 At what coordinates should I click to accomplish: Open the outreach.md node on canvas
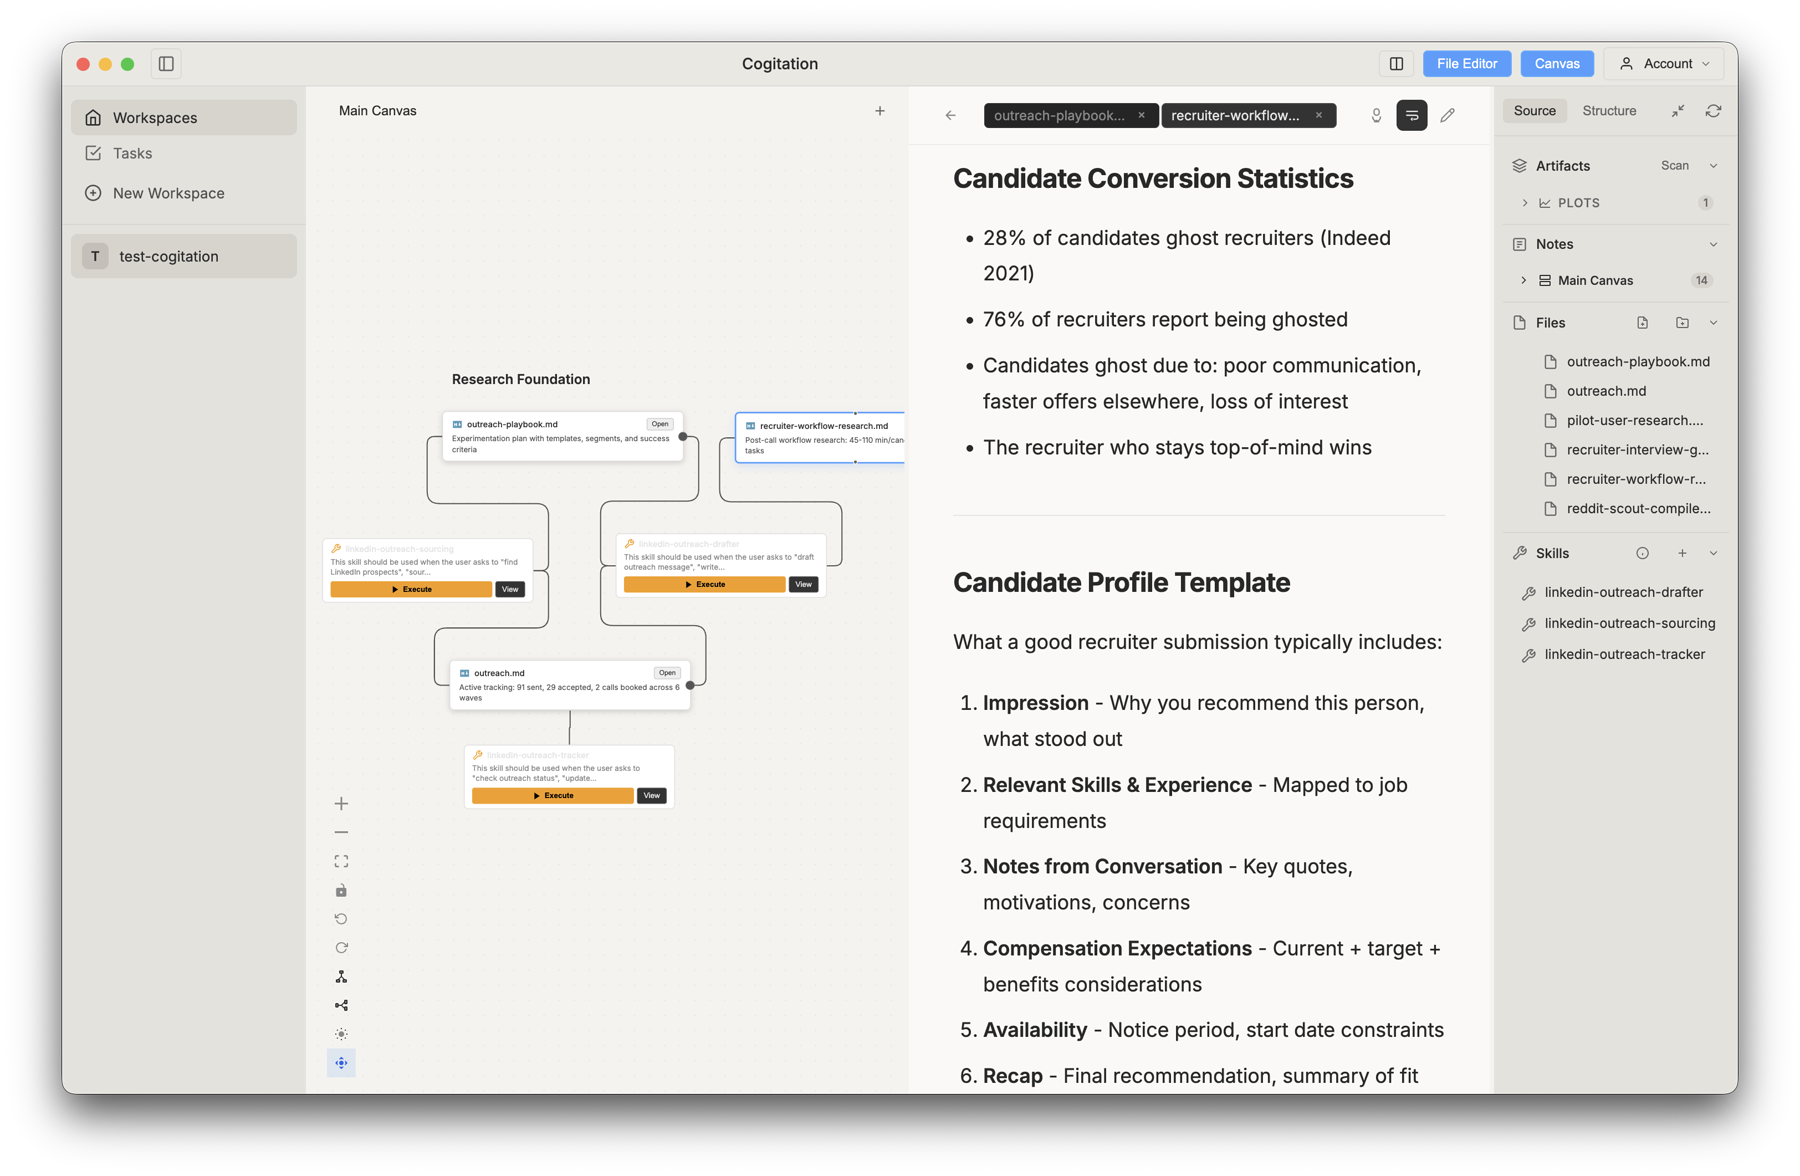click(x=666, y=672)
